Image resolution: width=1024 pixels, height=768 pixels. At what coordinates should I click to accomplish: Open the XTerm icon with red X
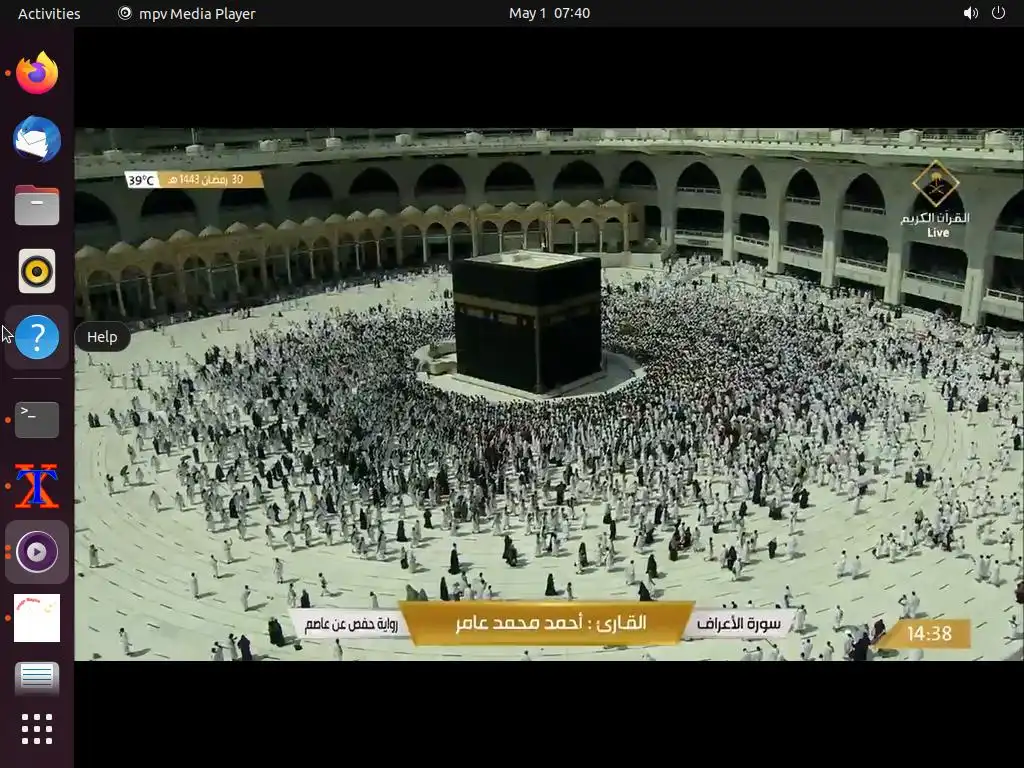pos(37,486)
